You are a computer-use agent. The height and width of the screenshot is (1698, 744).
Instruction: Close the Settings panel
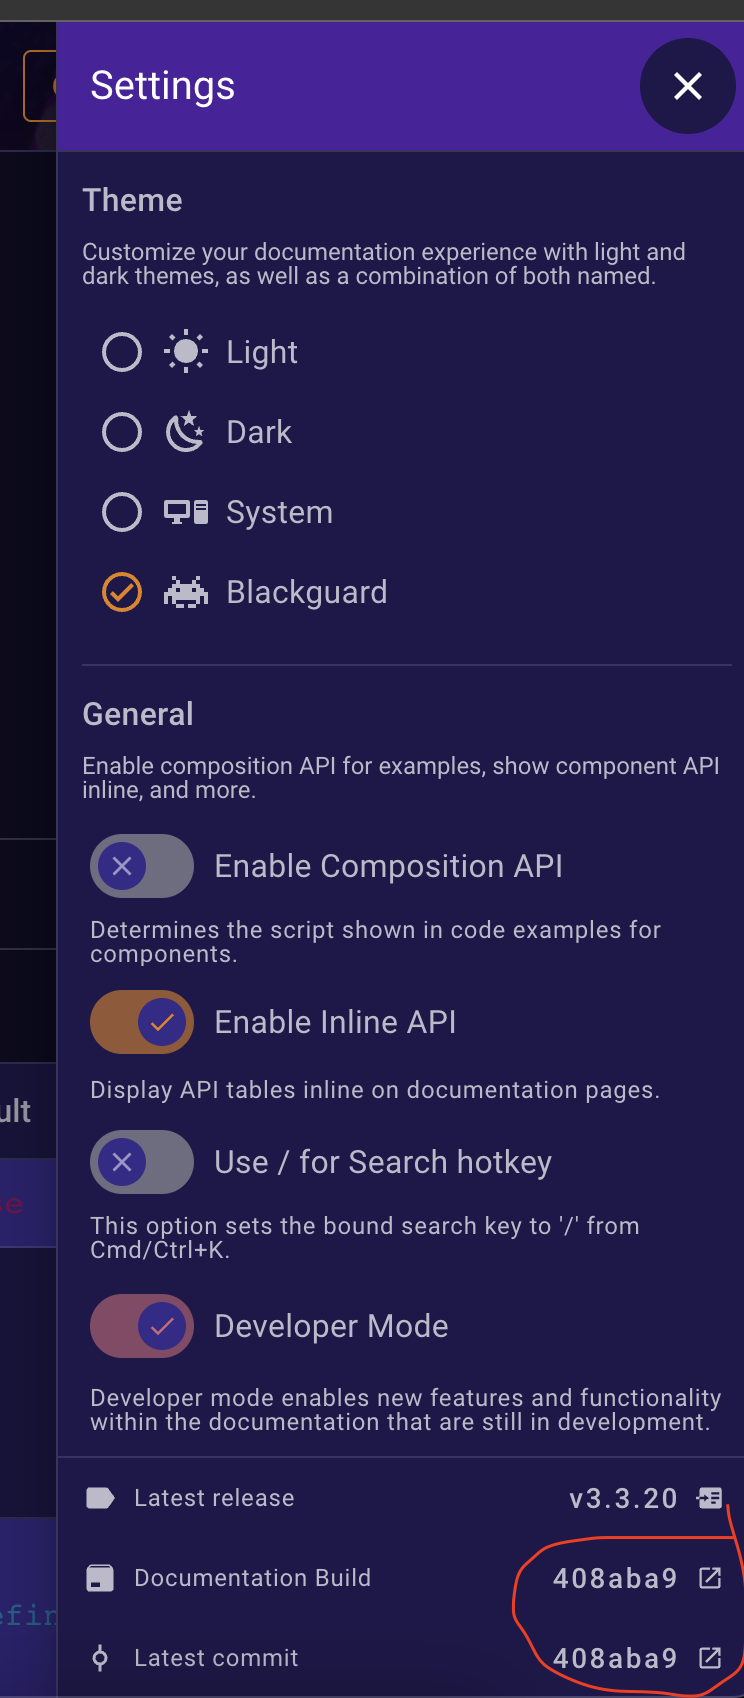[x=687, y=86]
